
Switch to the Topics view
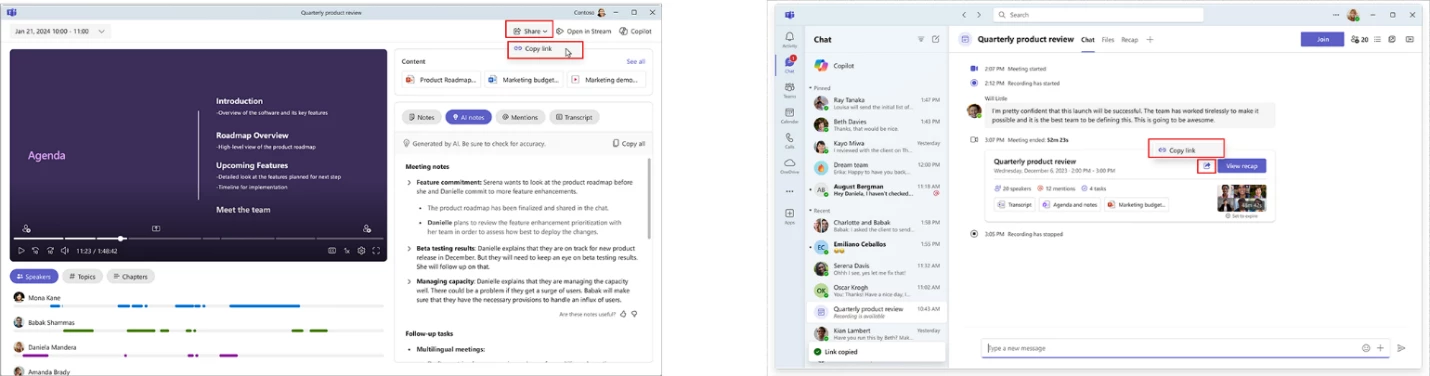(83, 276)
